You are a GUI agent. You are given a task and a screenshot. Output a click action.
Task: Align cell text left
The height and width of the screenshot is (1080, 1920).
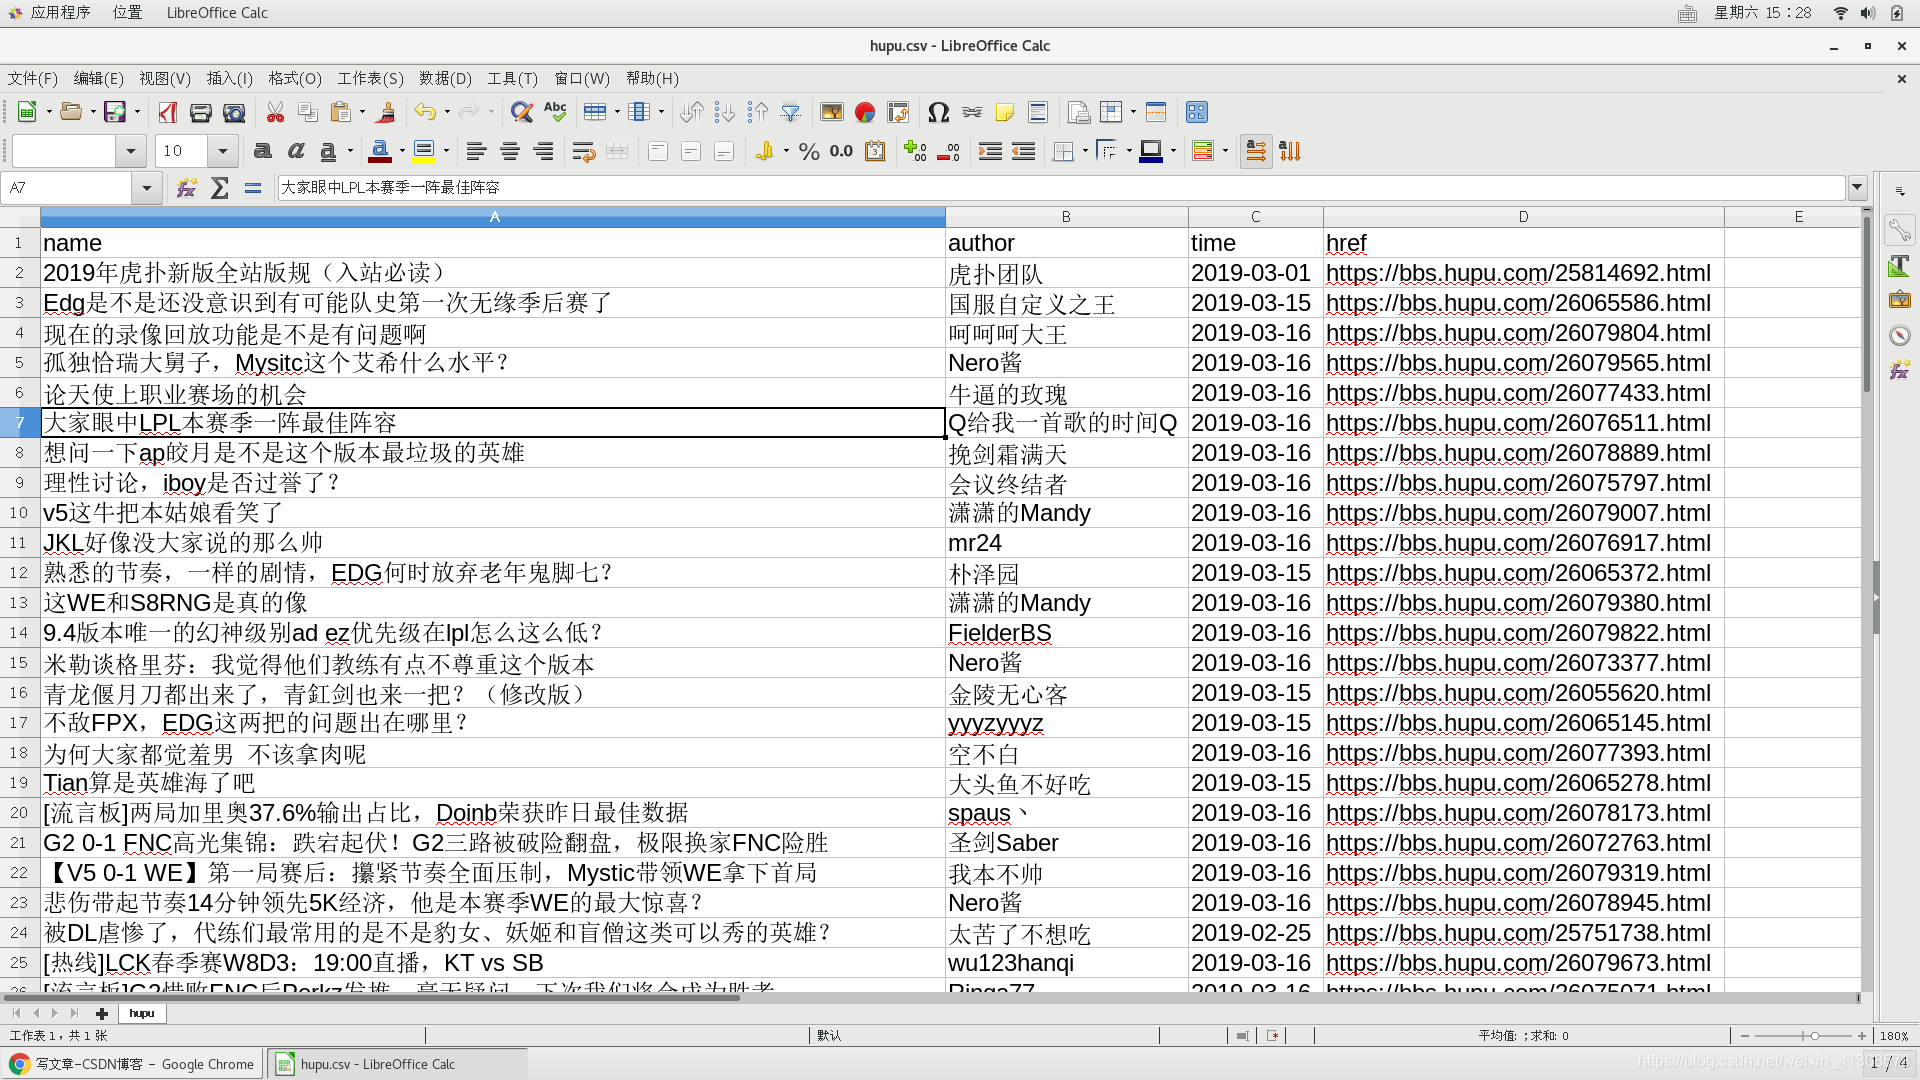click(477, 151)
